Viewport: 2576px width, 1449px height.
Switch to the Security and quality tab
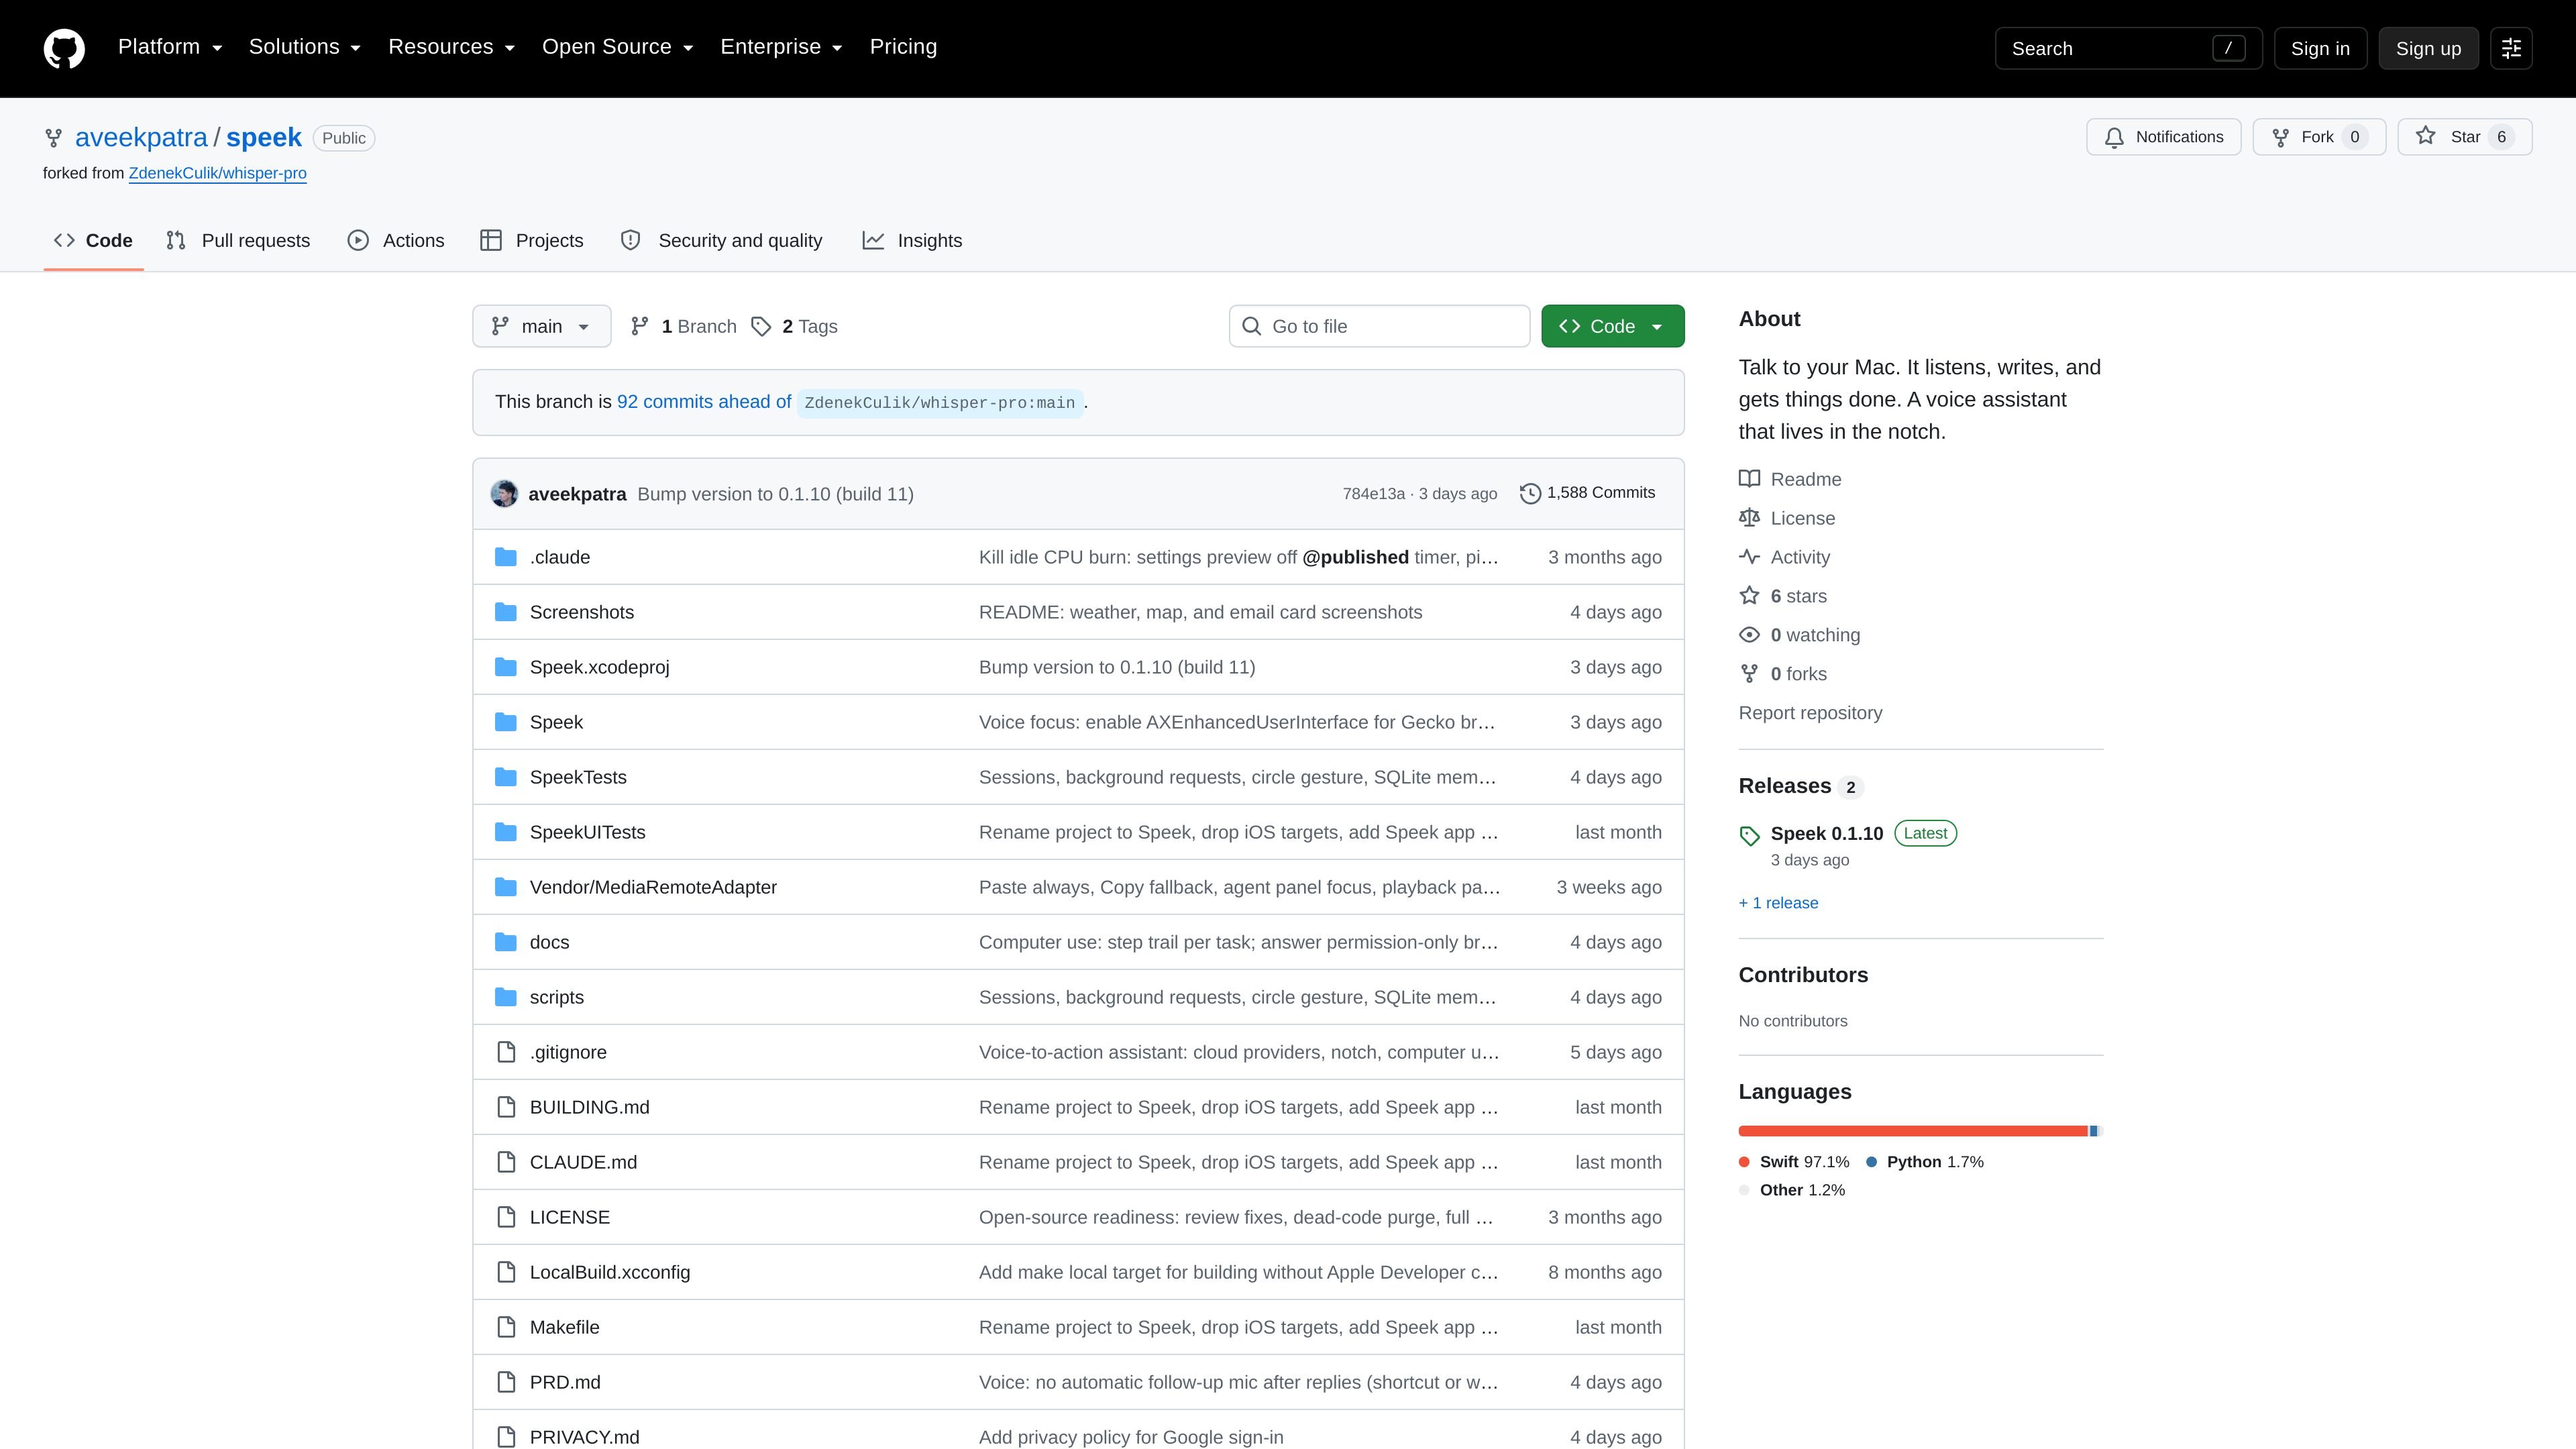(x=722, y=241)
